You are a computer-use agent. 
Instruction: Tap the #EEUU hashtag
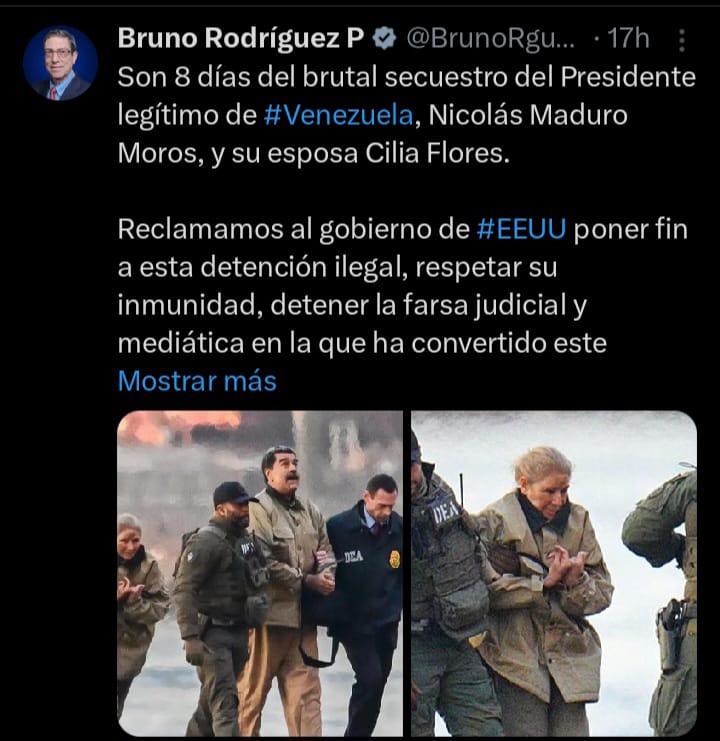[x=521, y=229]
